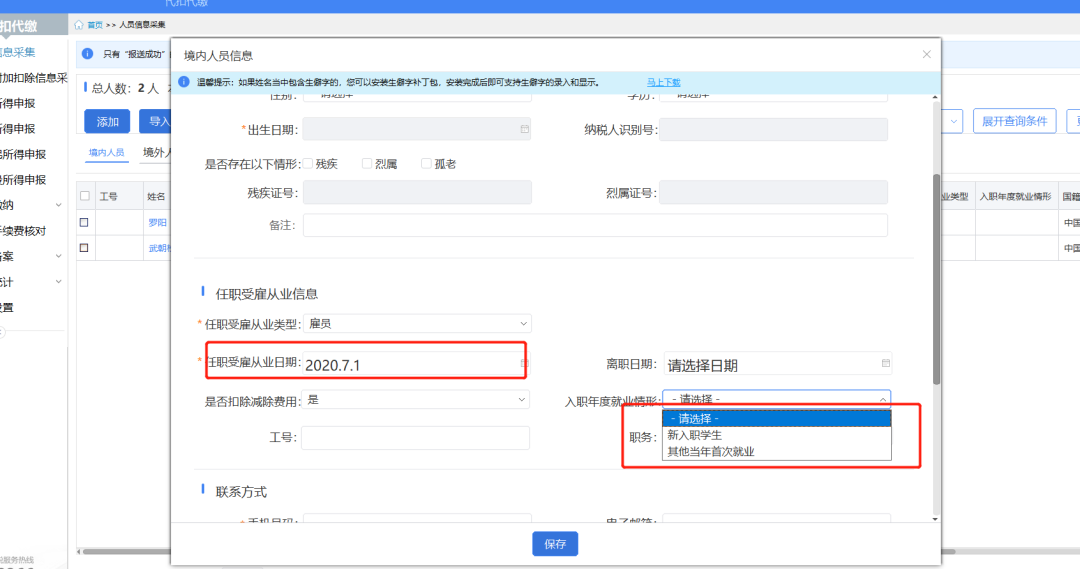
Task: Click the home icon in breadcrumb
Action: pyautogui.click(x=79, y=25)
